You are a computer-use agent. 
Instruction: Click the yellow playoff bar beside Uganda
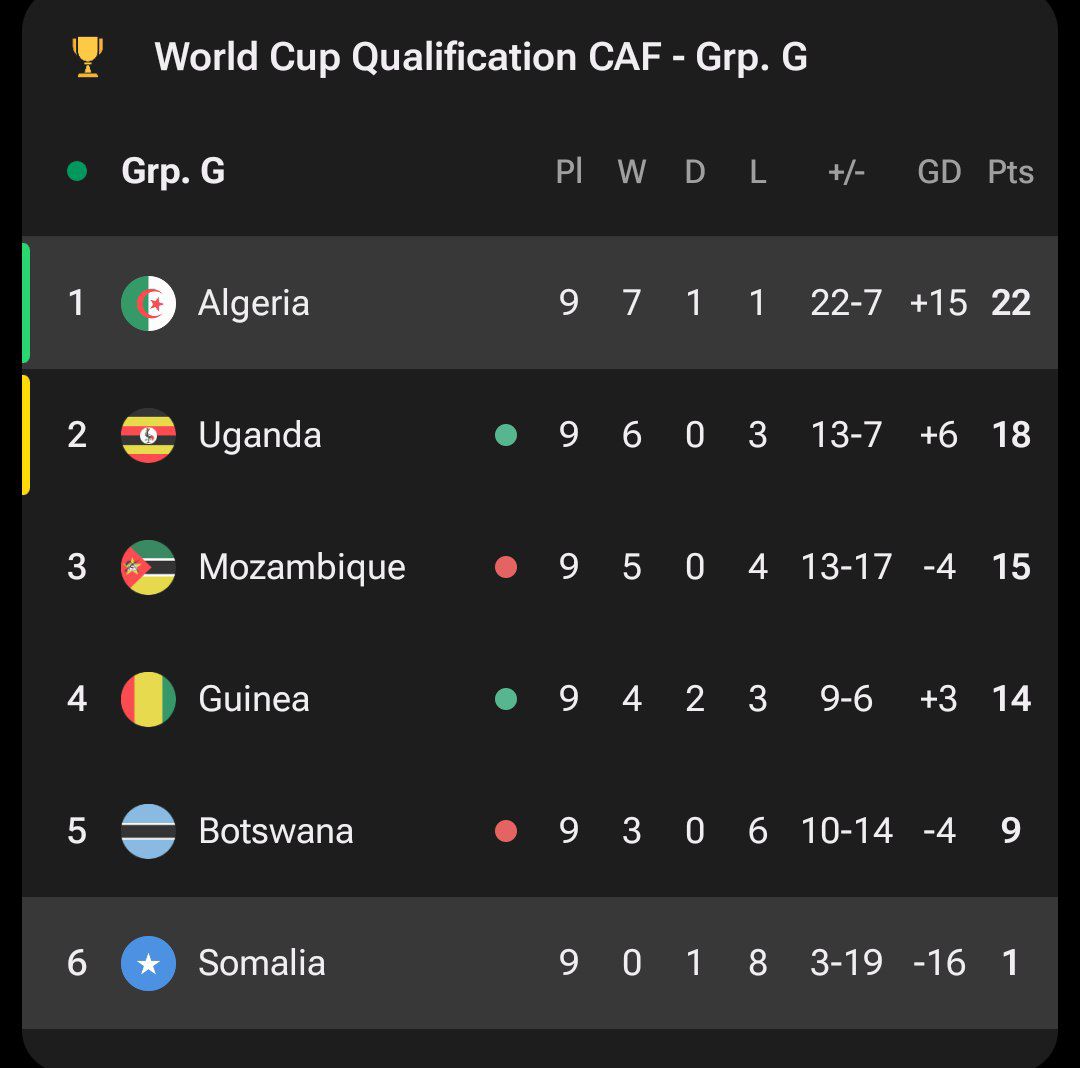click(x=26, y=435)
